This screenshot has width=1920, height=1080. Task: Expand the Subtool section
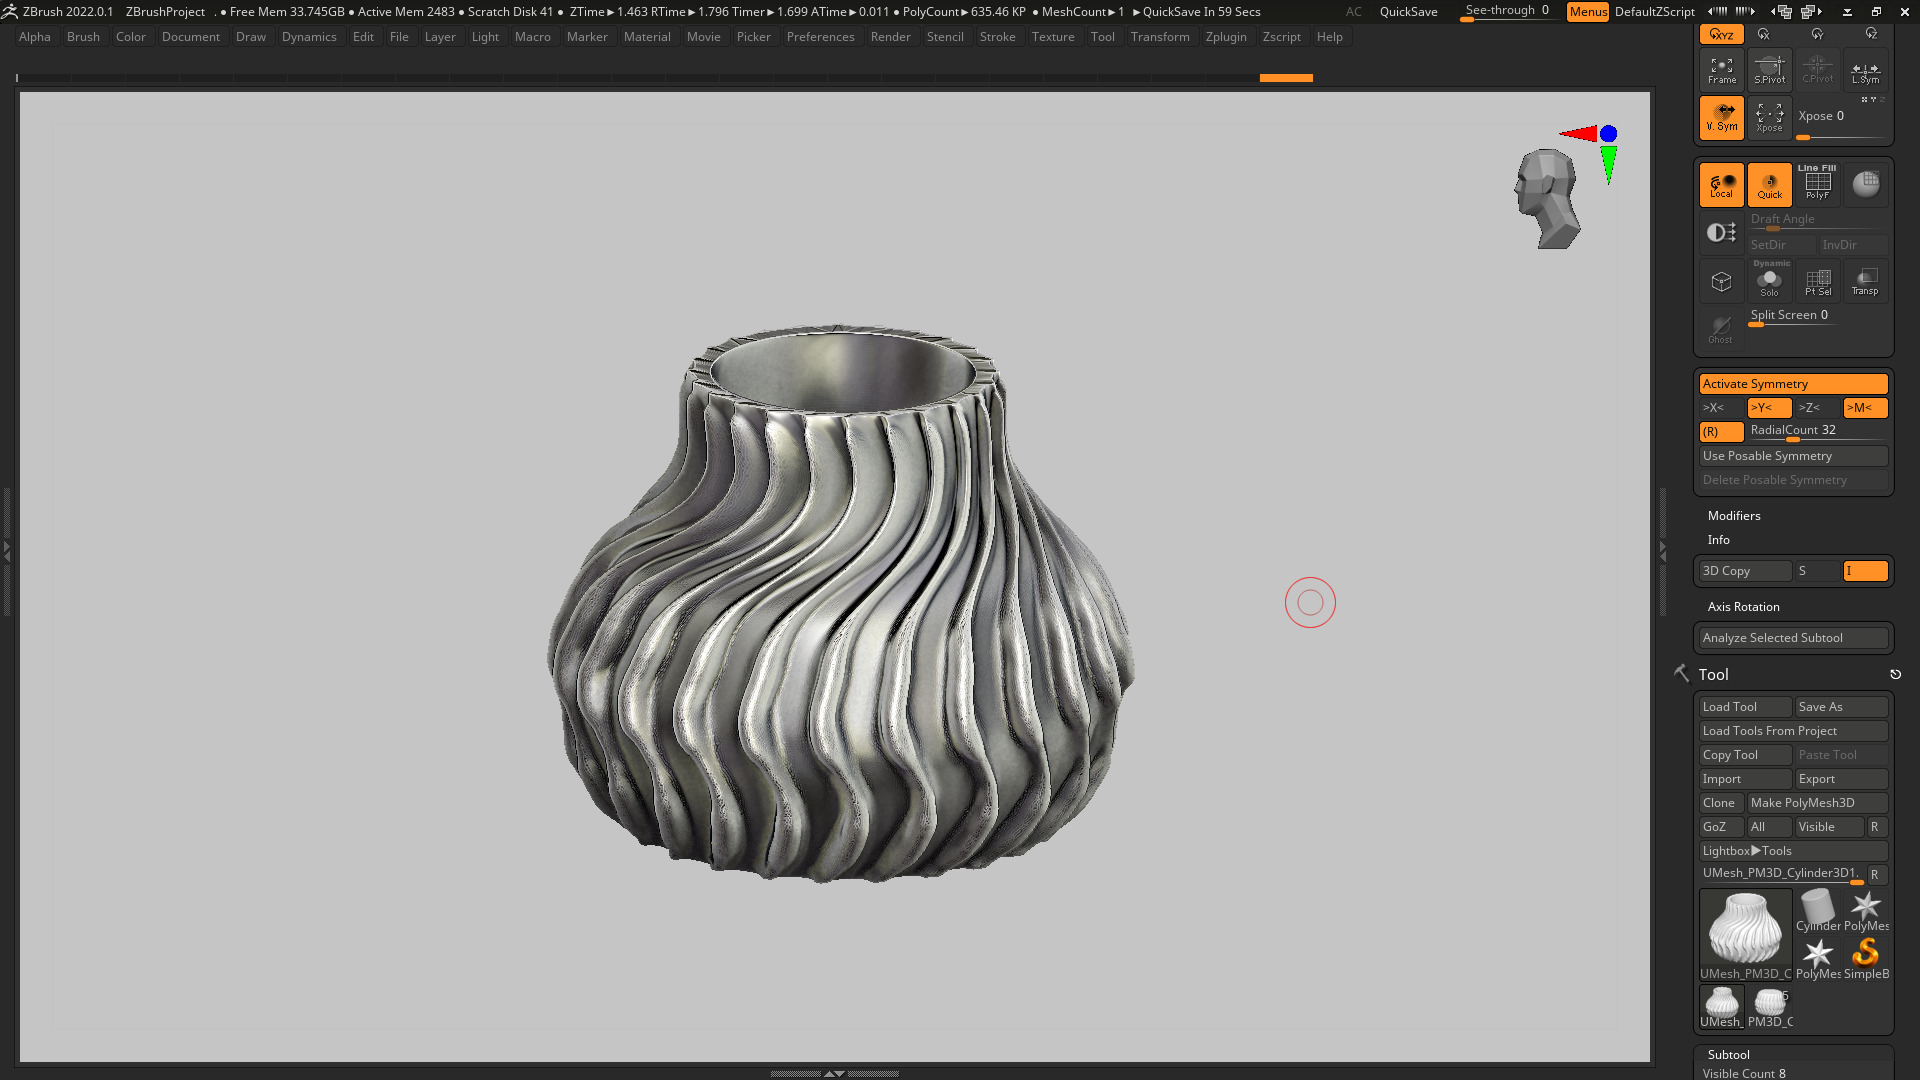pyautogui.click(x=1728, y=1055)
